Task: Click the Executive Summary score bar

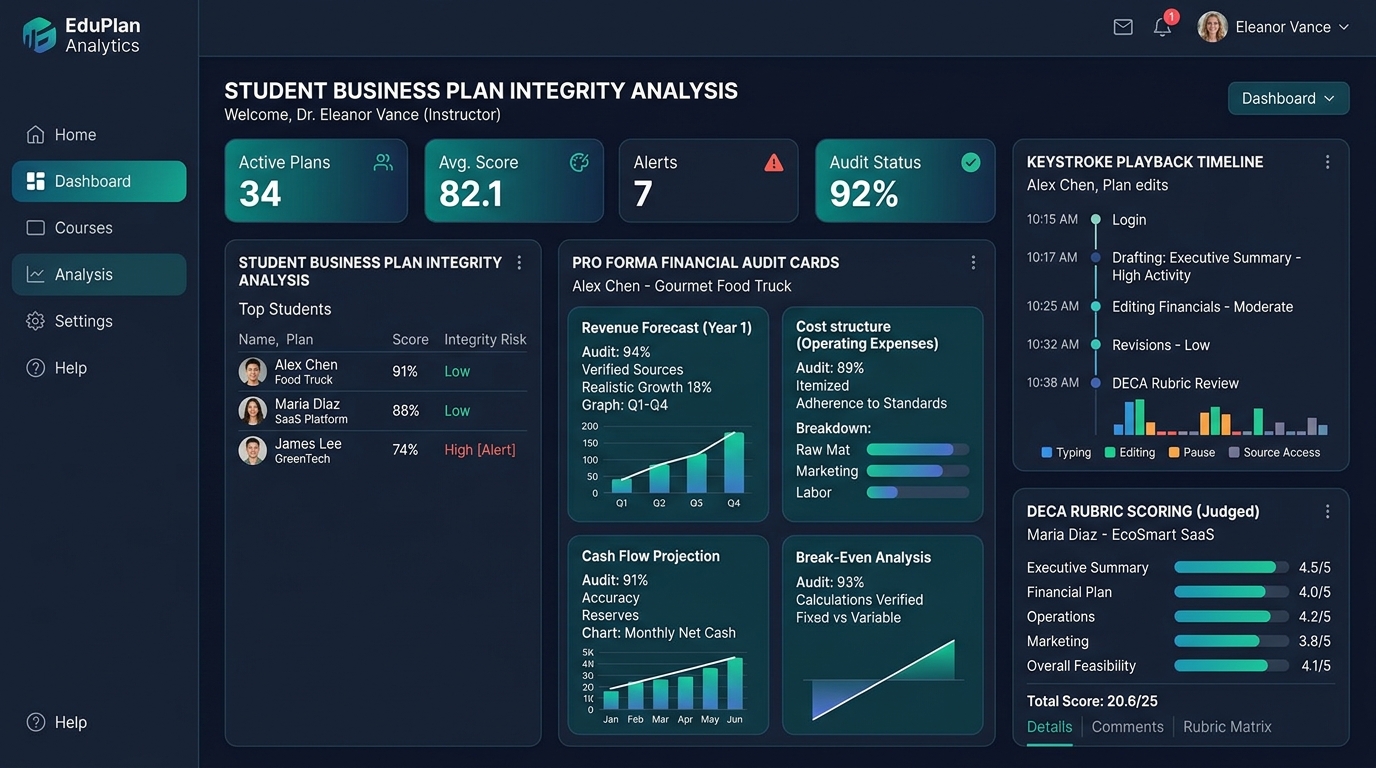Action: click(1231, 567)
